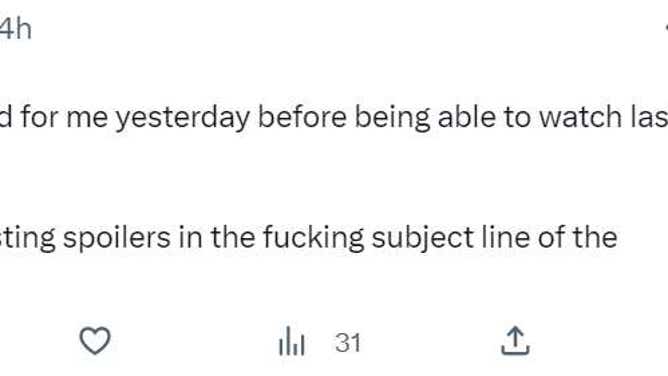
Task: Click the words 'in the' on second line
Action: [216, 237]
